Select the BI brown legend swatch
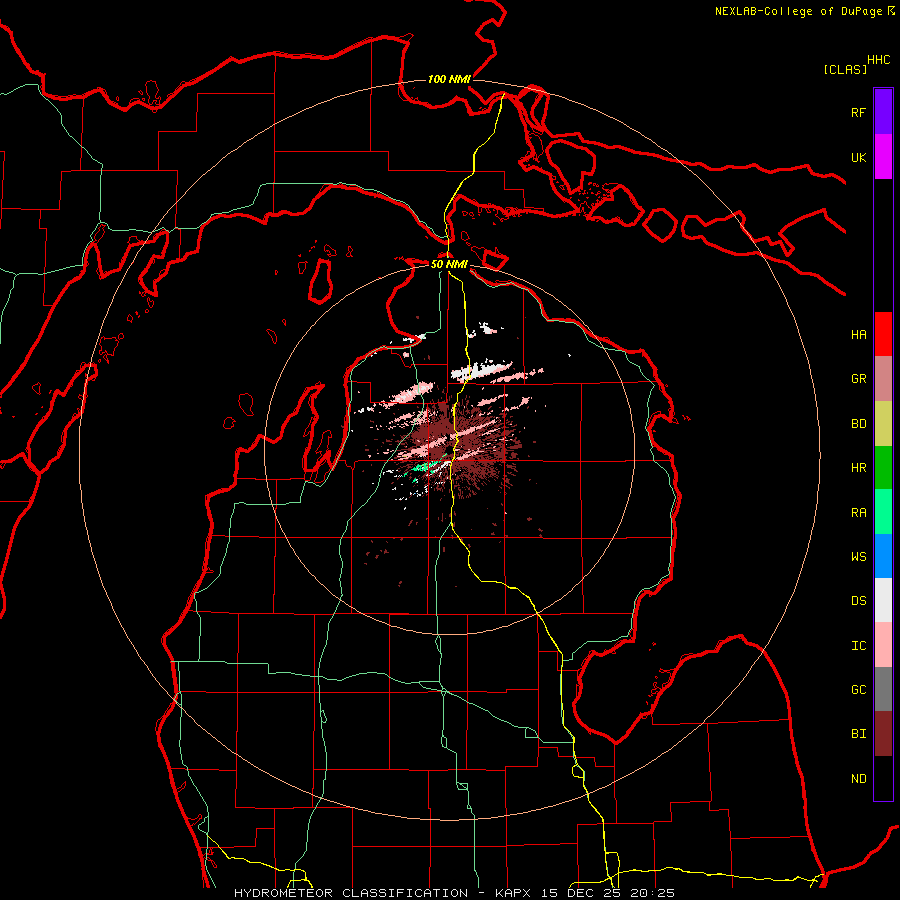The width and height of the screenshot is (900, 900). click(x=883, y=734)
